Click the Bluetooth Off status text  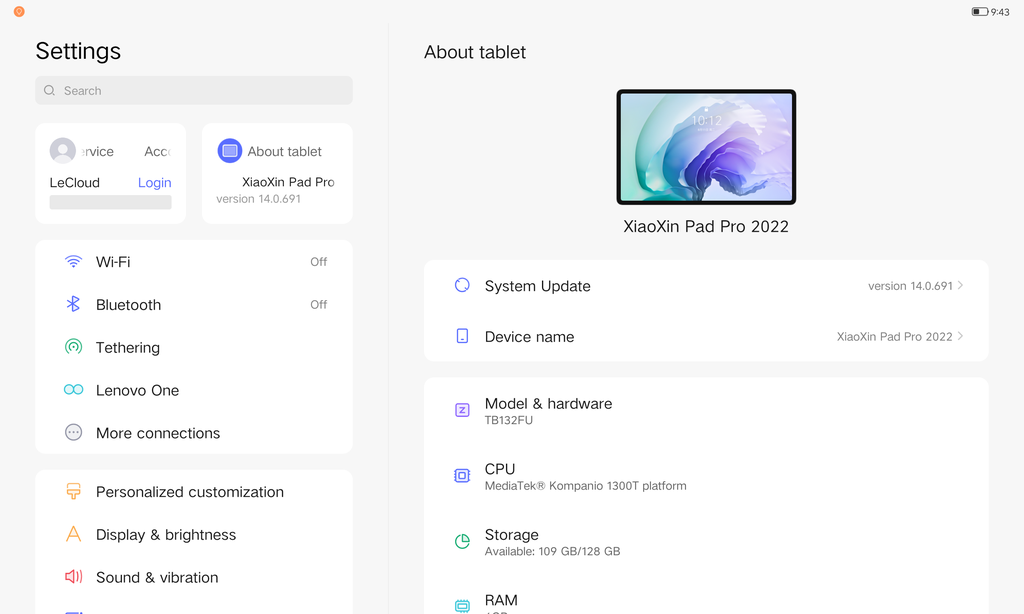[x=318, y=304]
